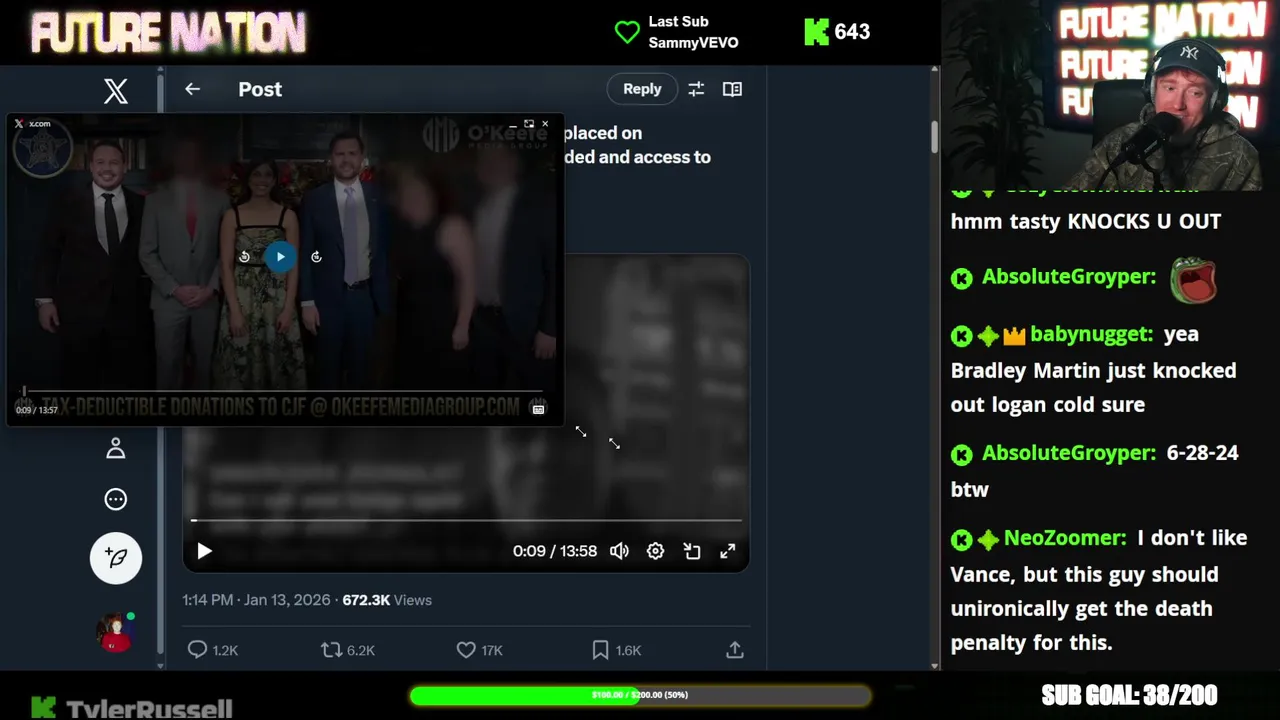Click the chat username NeoZoomer
The height and width of the screenshot is (720, 1280).
click(1065, 538)
